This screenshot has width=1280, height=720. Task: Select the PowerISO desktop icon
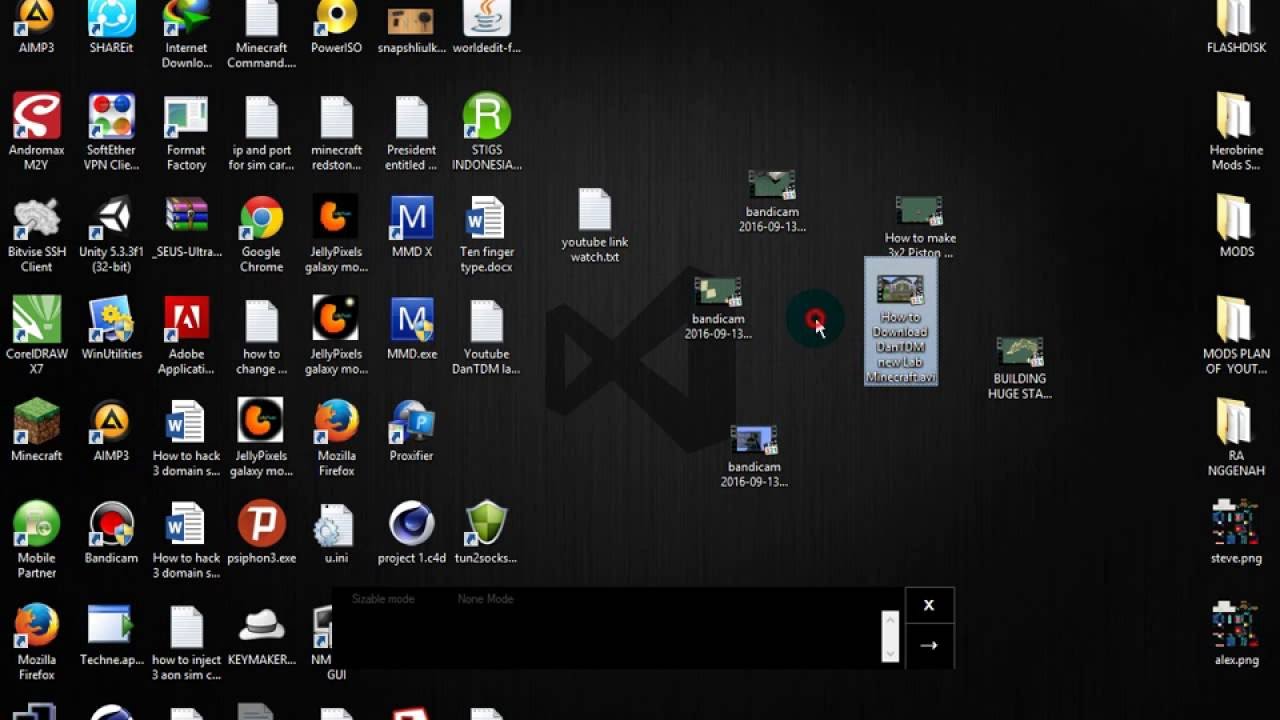[336, 28]
